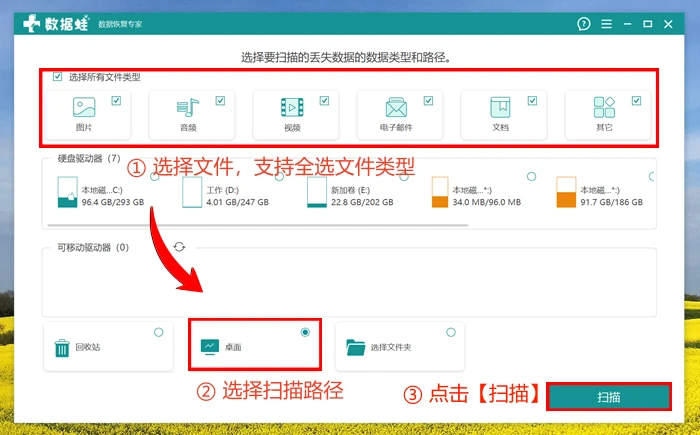Select the 文档 (Documents) file type icon
The image size is (700, 435).
500,108
